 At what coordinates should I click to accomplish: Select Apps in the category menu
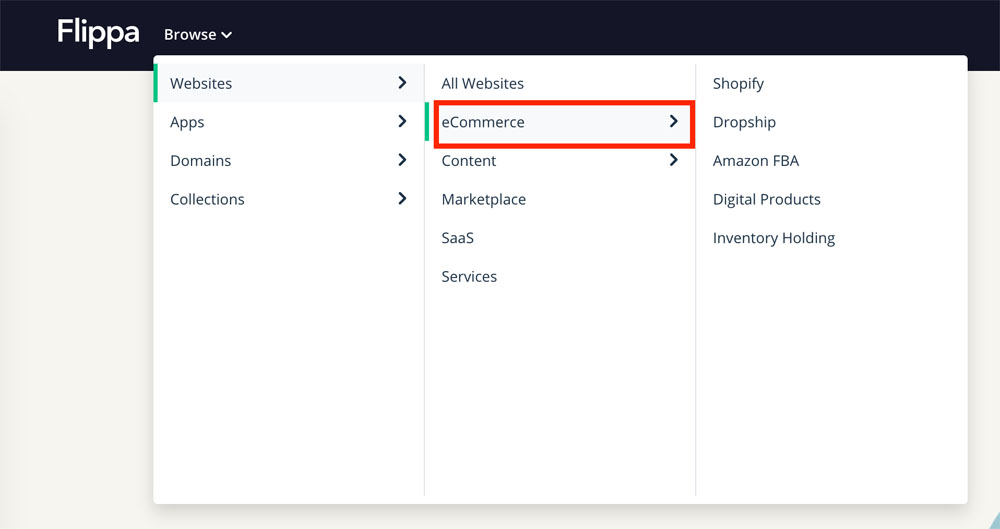tap(289, 121)
